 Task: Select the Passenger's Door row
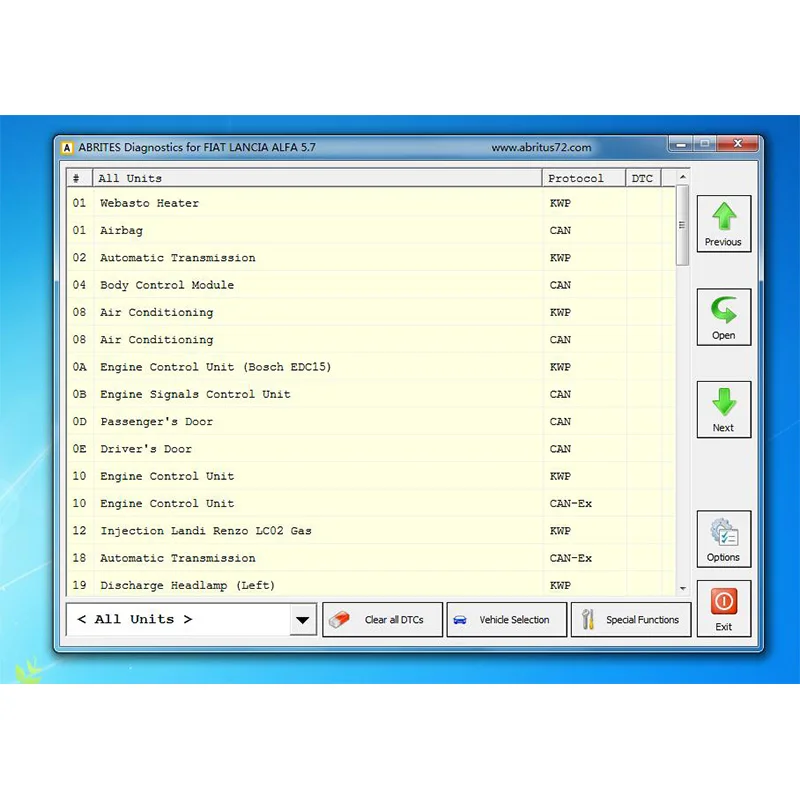pyautogui.click(x=371, y=421)
